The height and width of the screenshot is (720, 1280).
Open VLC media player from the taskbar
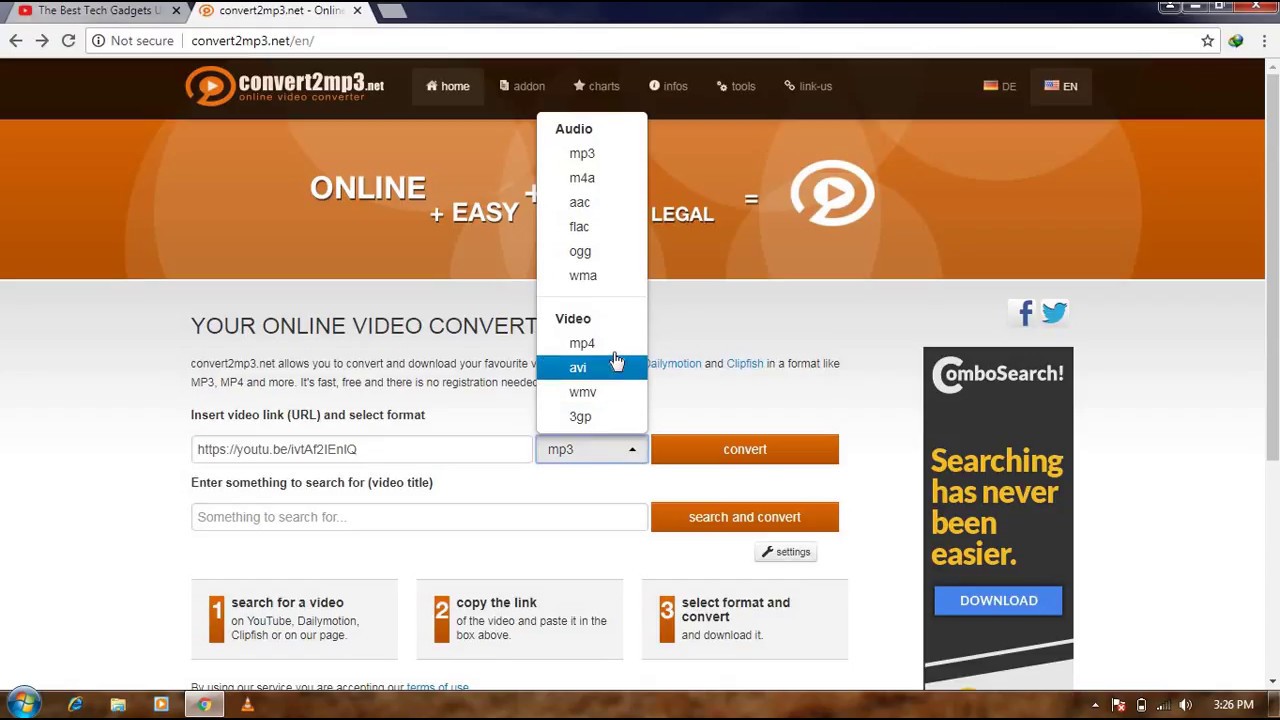pyautogui.click(x=247, y=705)
